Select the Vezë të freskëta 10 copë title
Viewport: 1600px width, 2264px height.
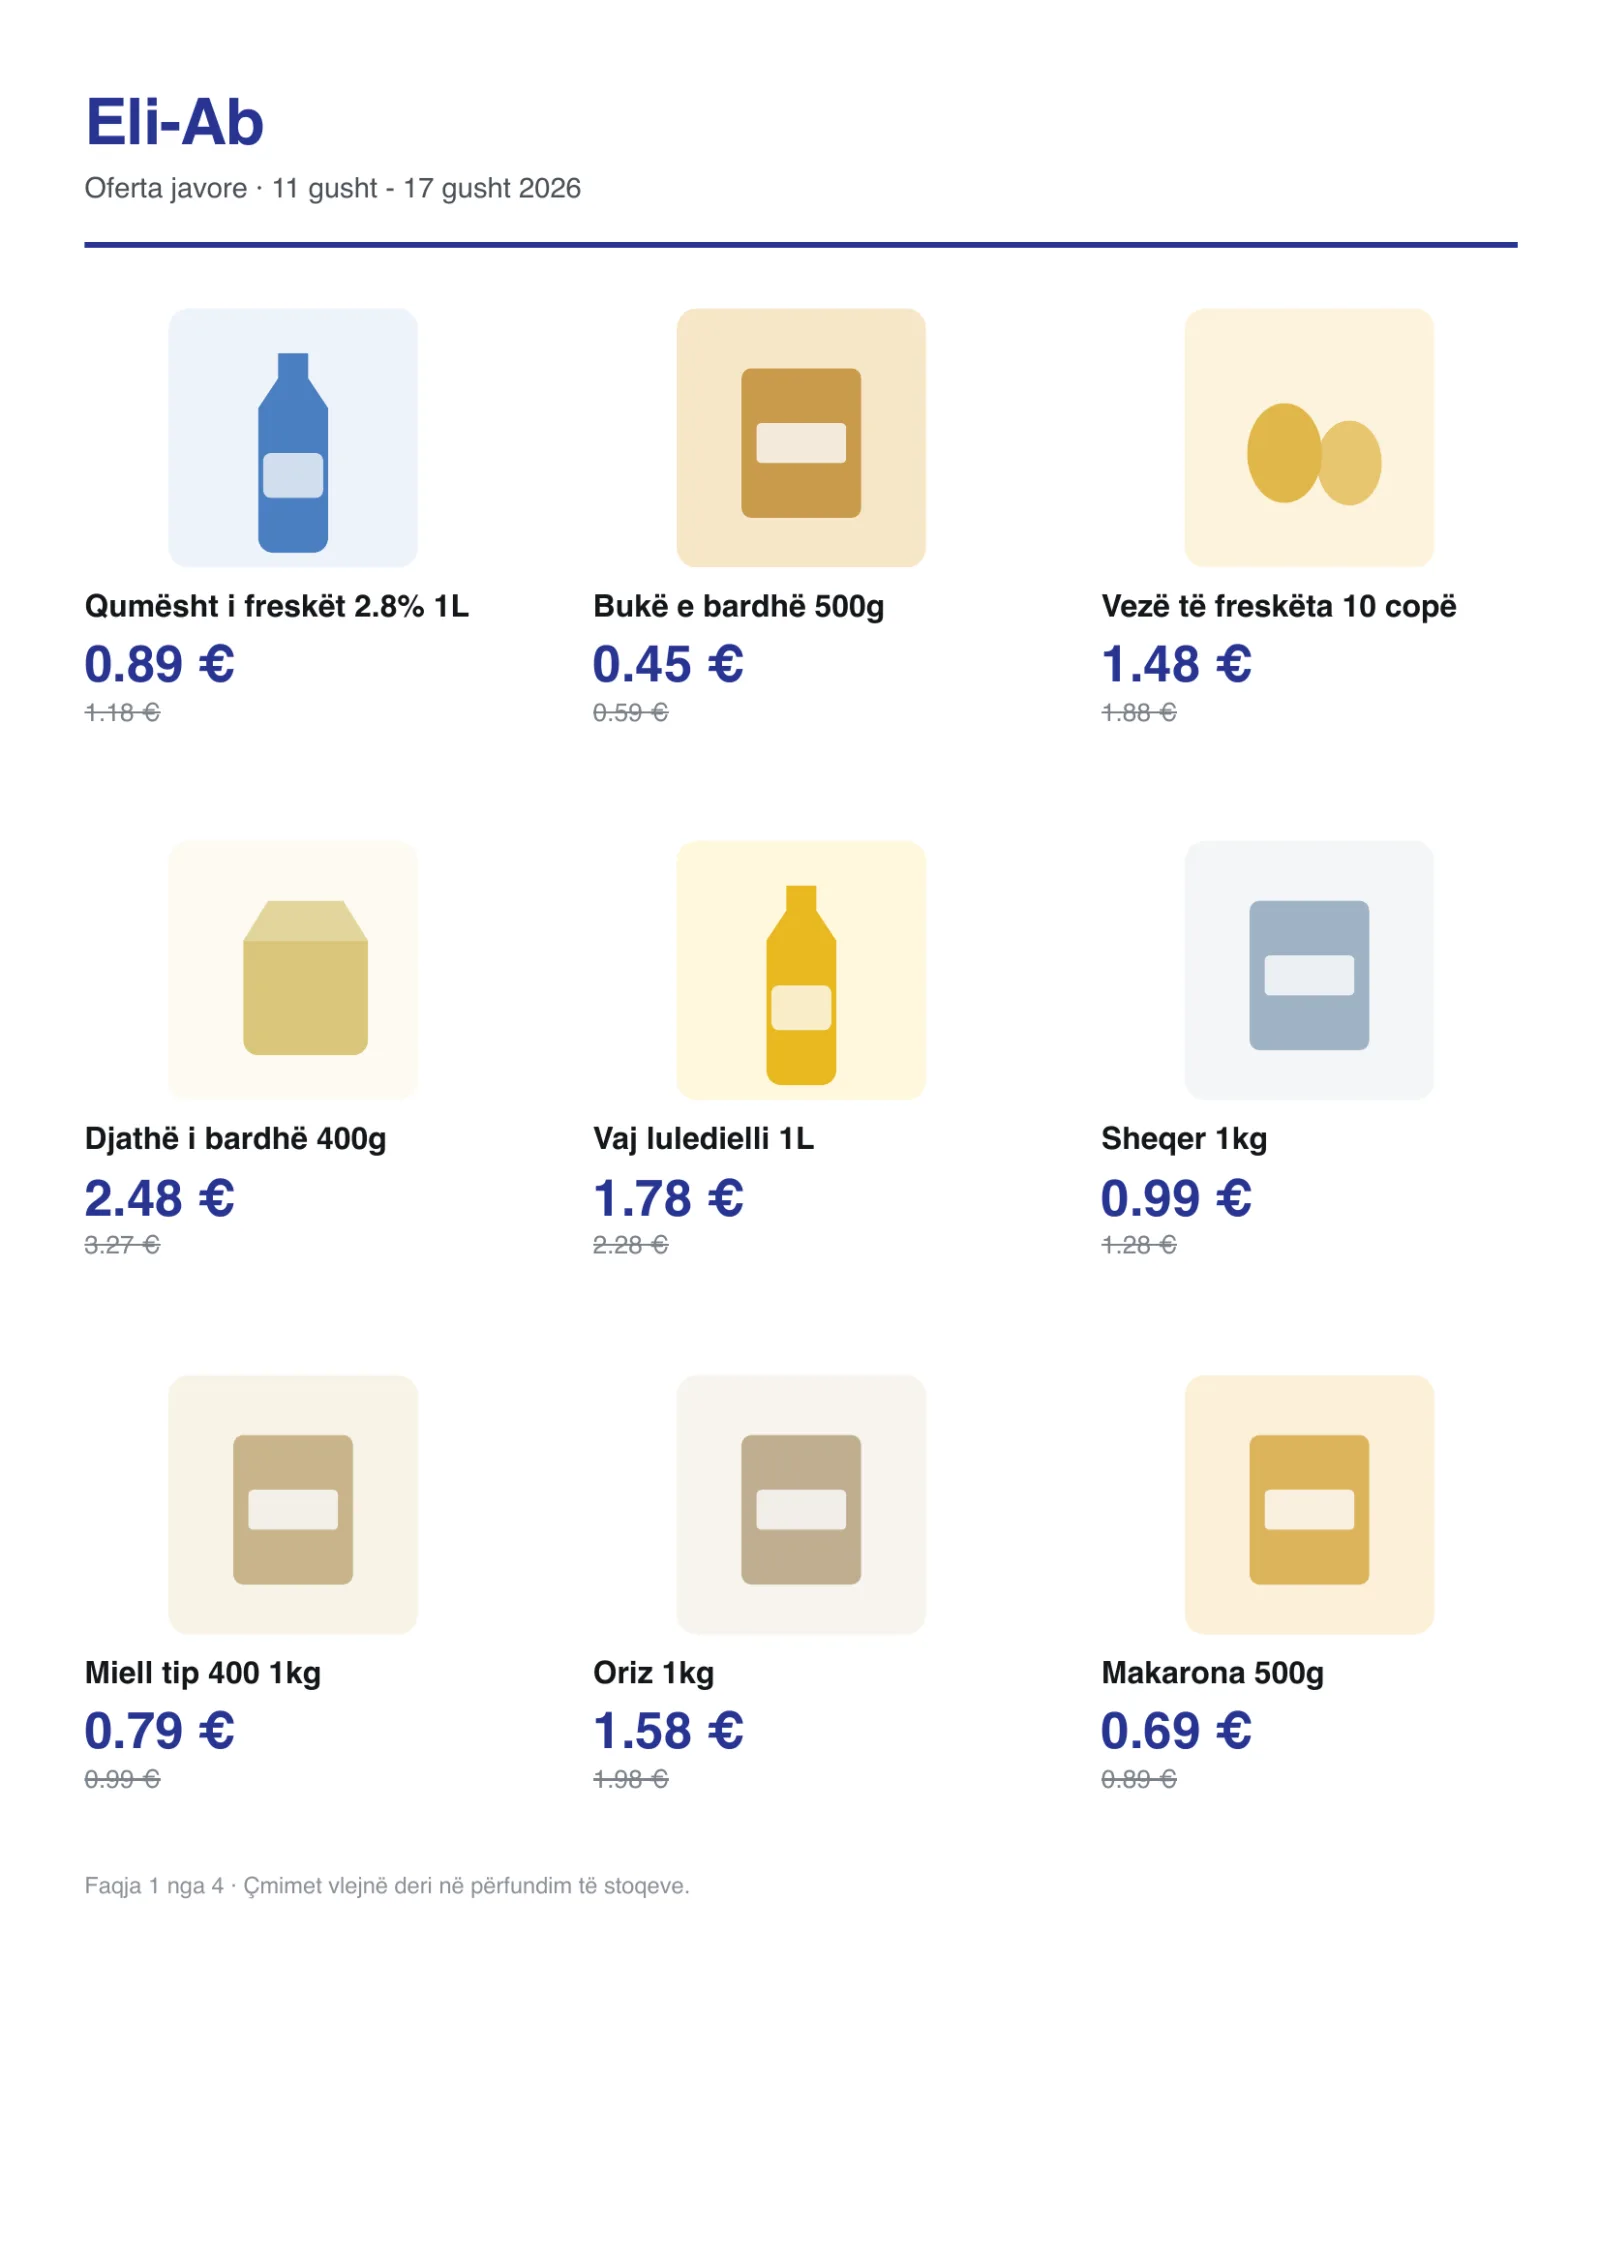coord(1278,606)
